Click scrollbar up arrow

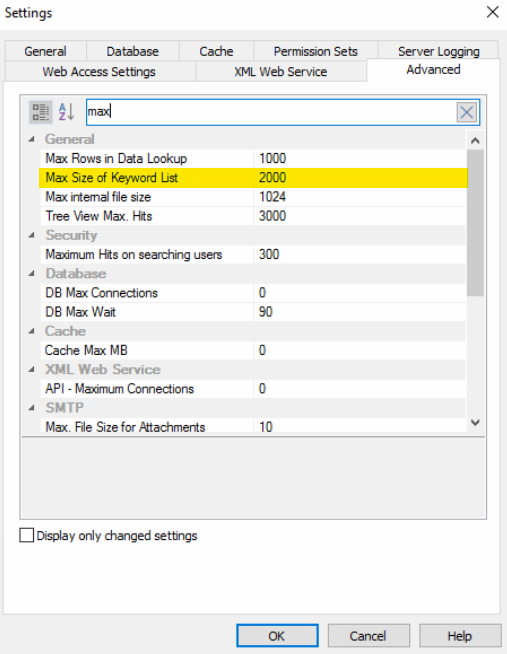[475, 141]
